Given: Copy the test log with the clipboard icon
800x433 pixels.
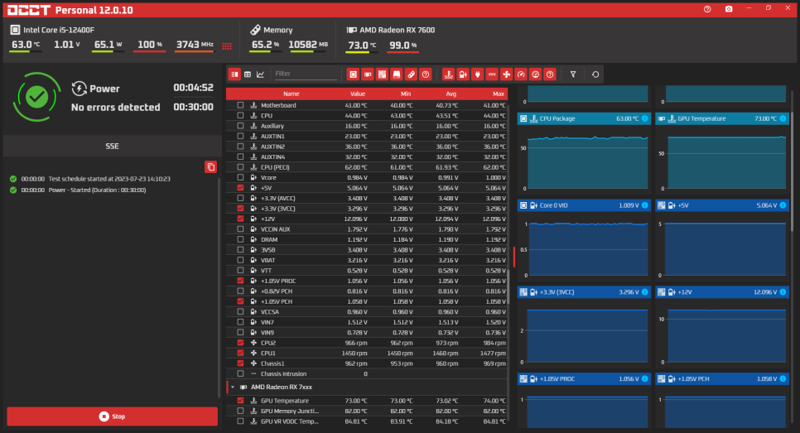Looking at the screenshot, I should 211,167.
